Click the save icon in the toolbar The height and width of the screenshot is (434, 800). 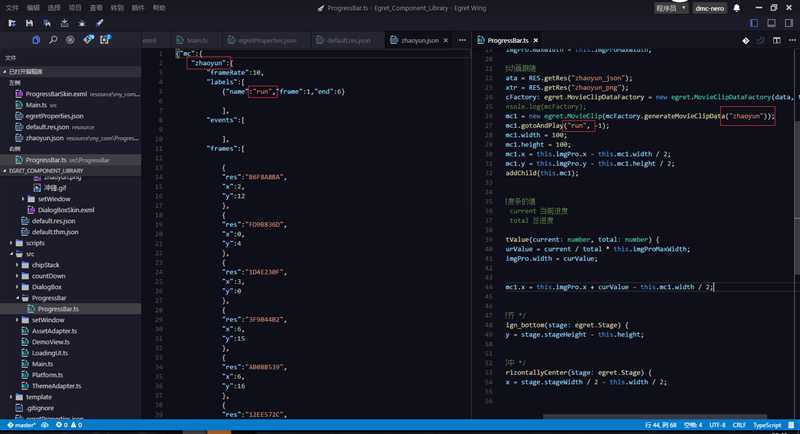pyautogui.click(x=29, y=23)
